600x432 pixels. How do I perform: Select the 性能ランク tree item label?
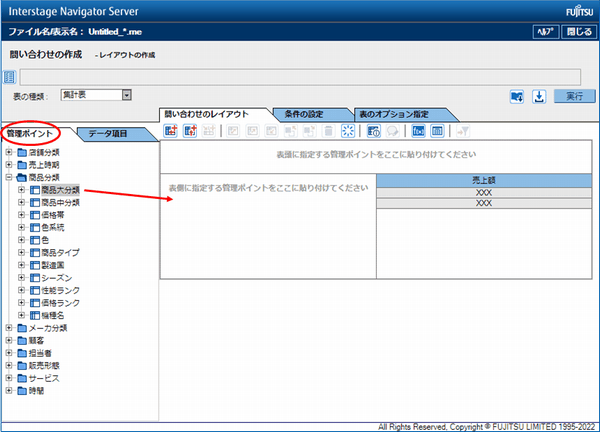pos(60,290)
